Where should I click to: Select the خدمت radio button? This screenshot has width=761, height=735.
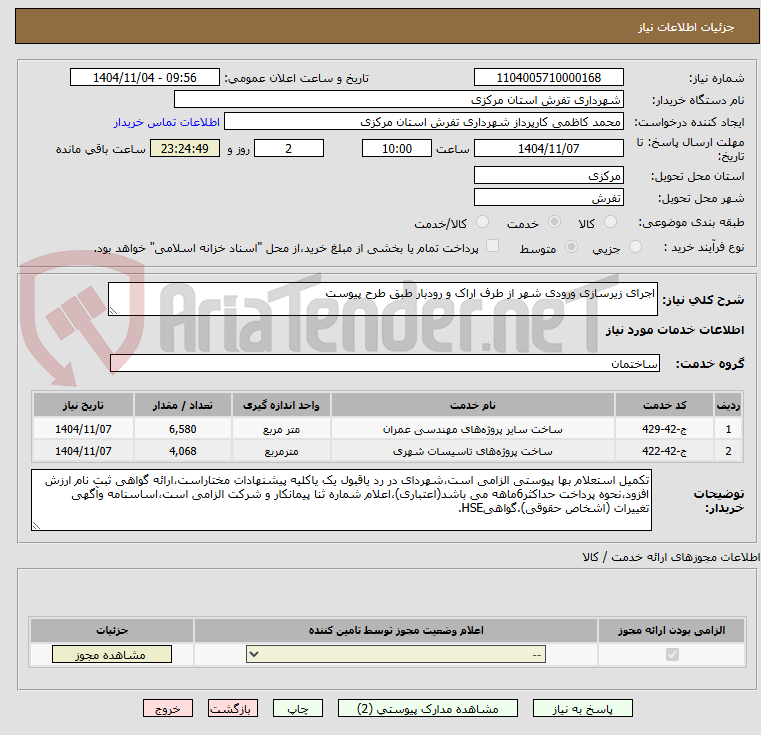point(554,222)
